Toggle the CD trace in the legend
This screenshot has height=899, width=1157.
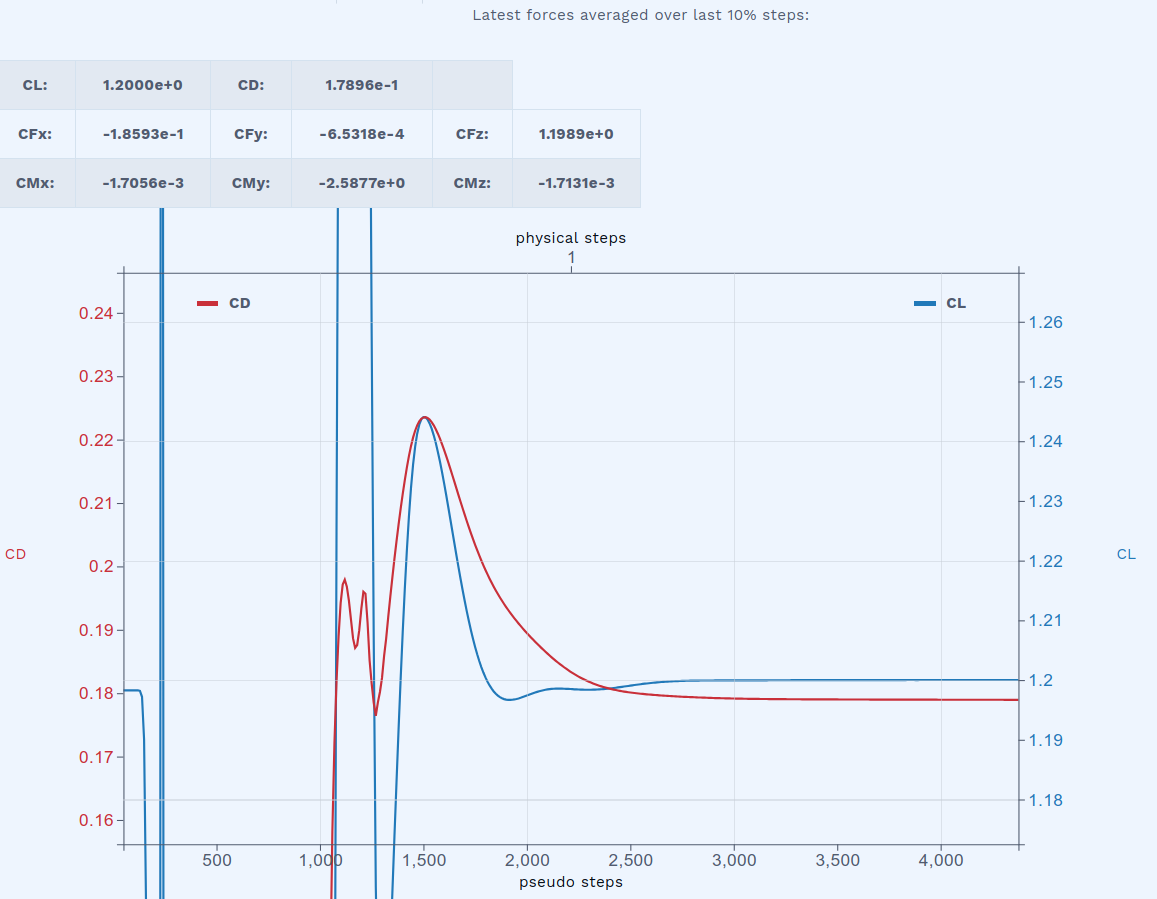(x=239, y=303)
